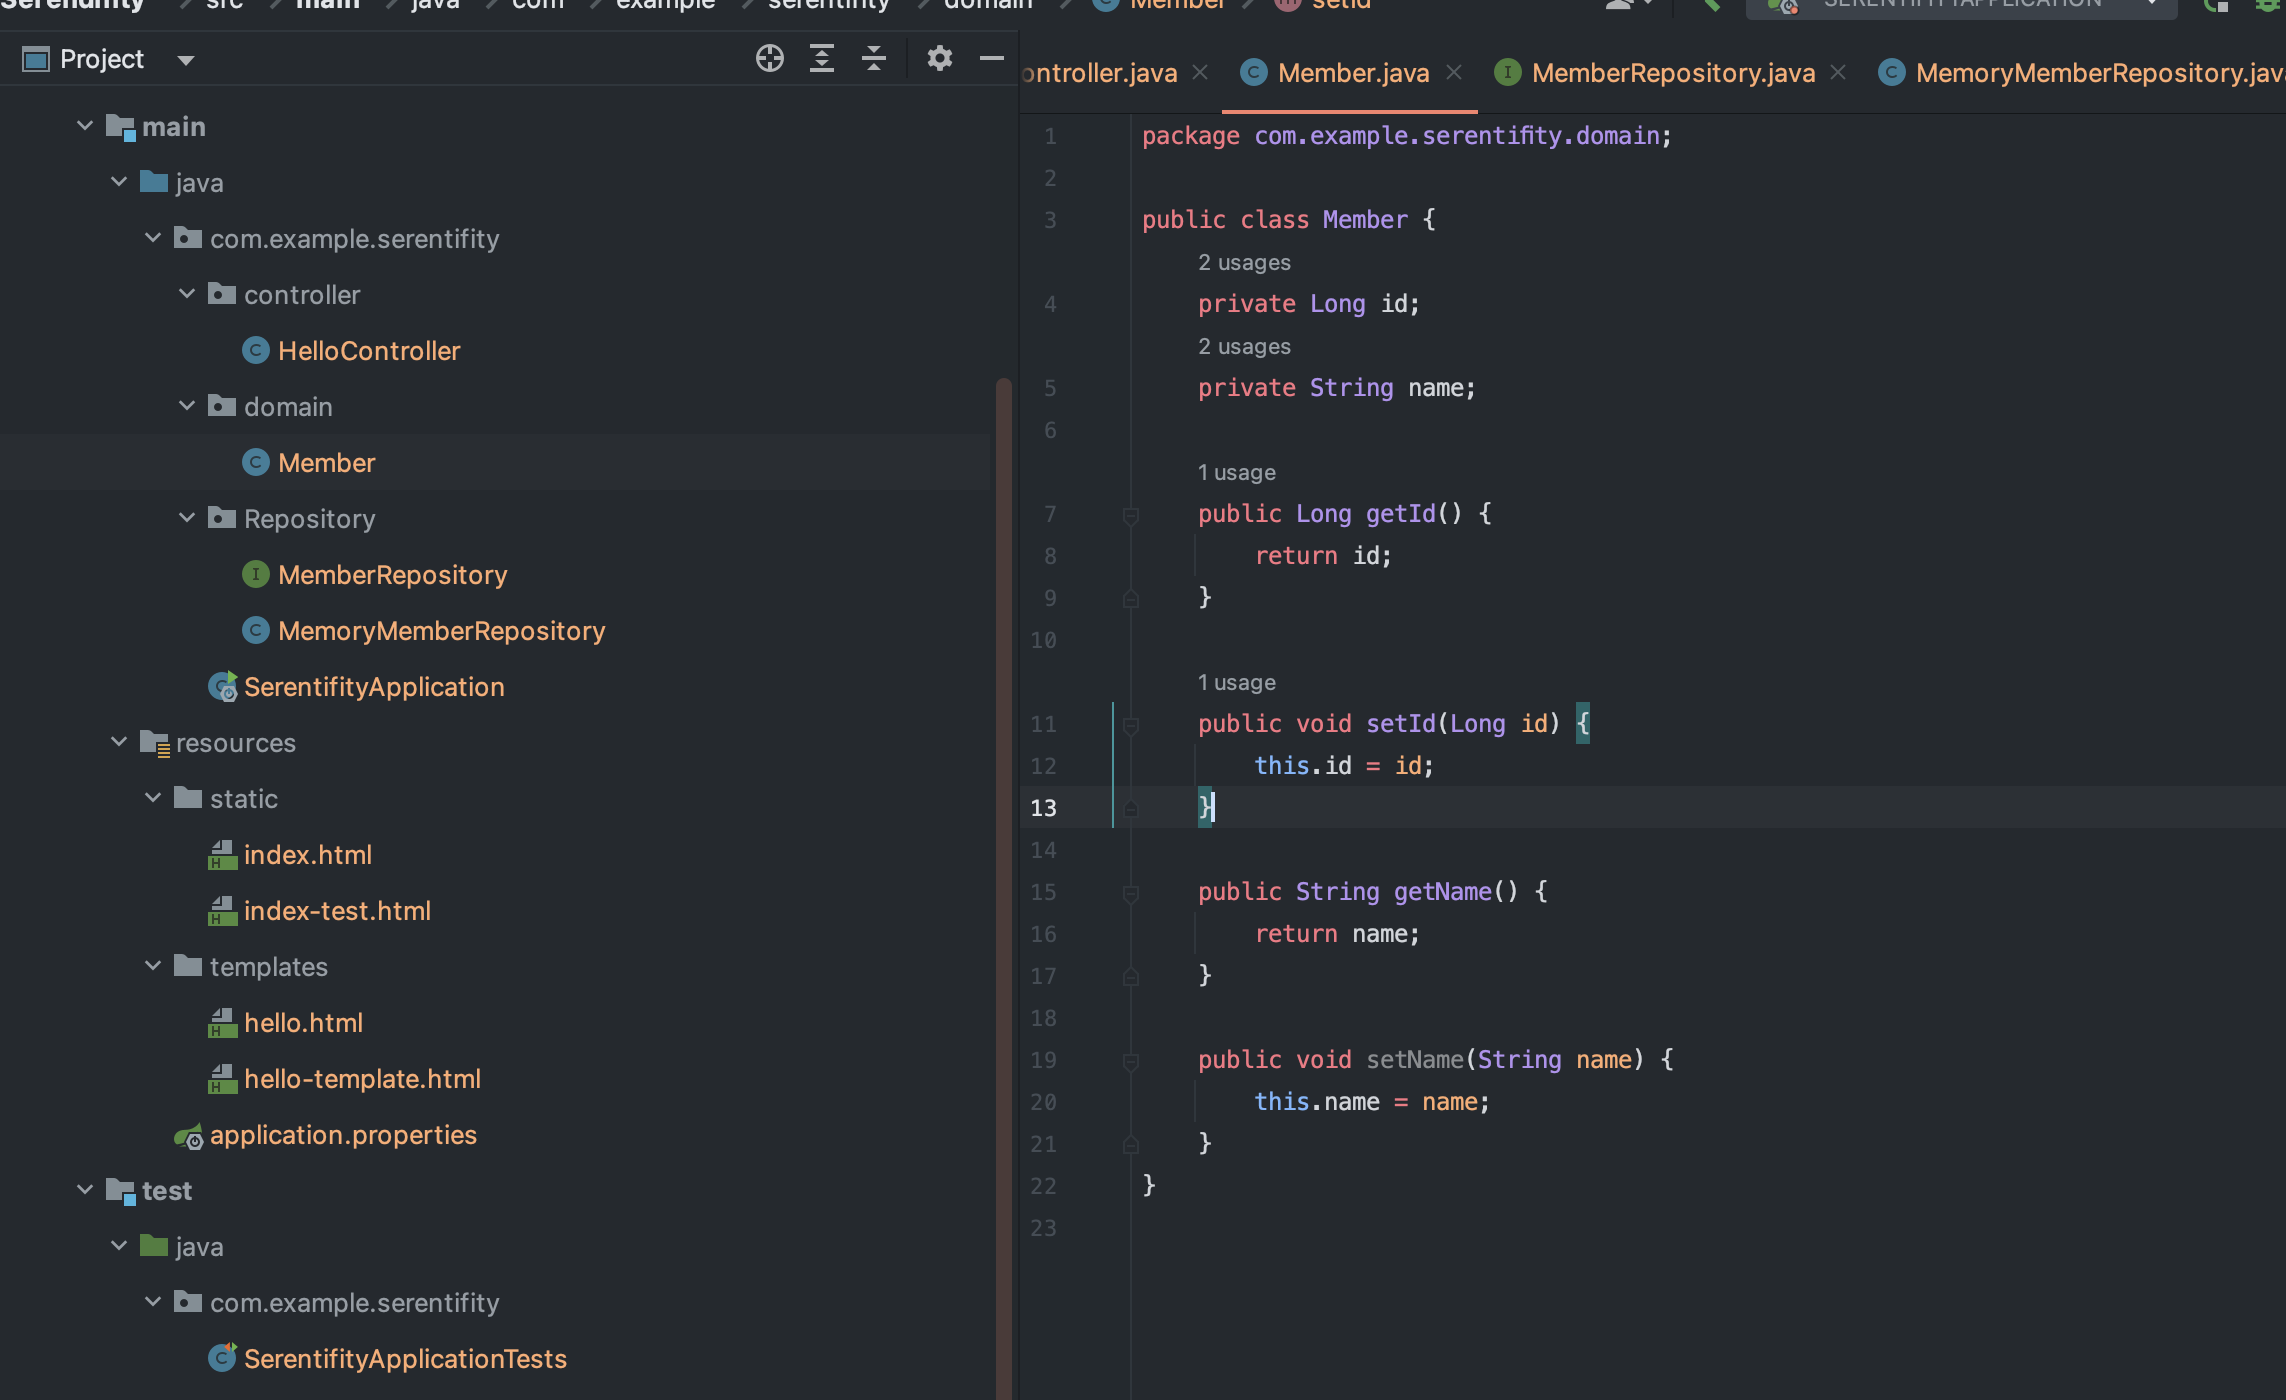Fold the setName method at line 19
2286x1400 pixels.
click(x=1131, y=1061)
